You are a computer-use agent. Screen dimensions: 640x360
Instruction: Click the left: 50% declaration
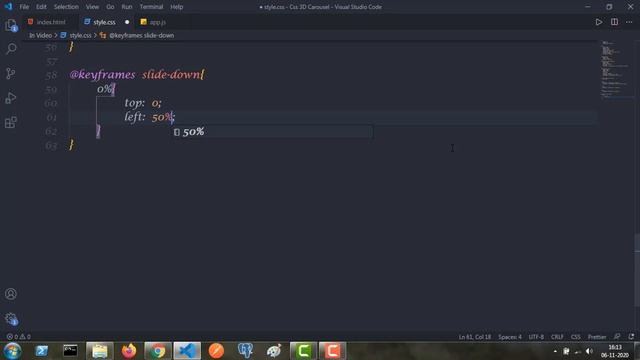click(149, 117)
